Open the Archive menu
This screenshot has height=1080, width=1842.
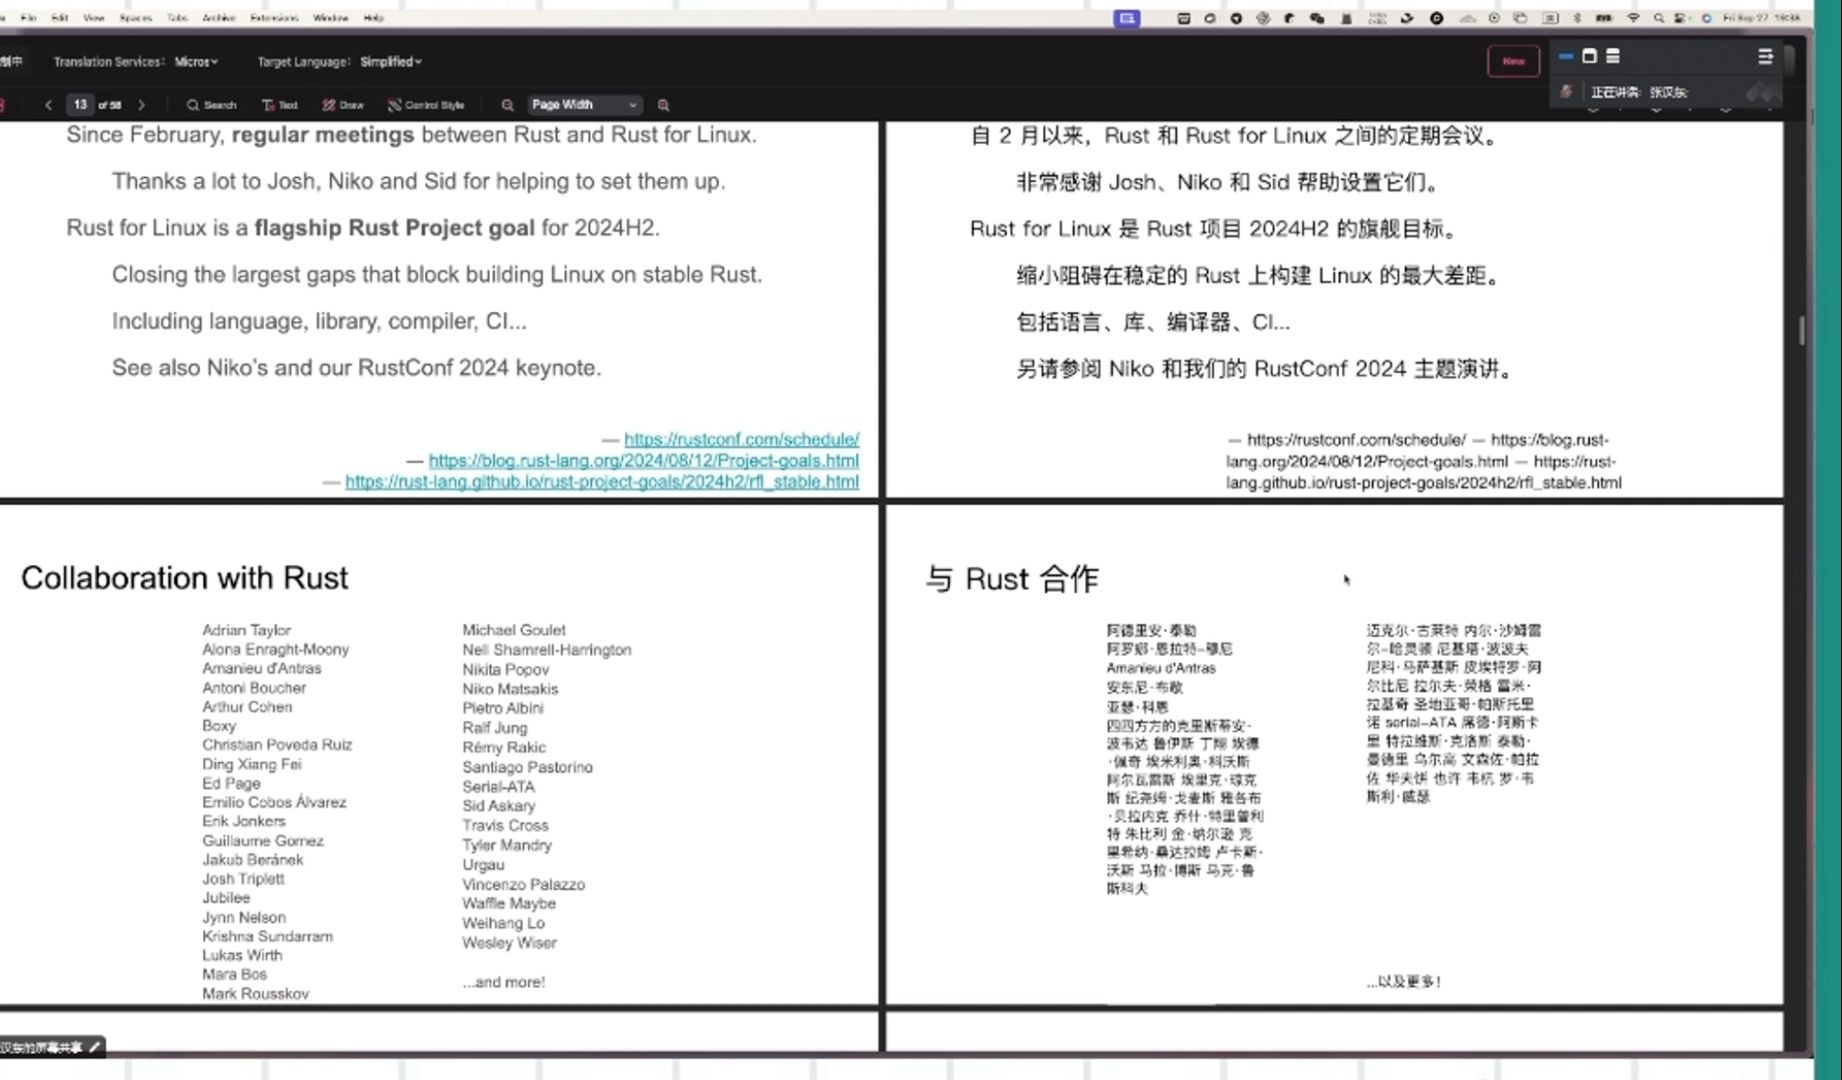coord(219,18)
